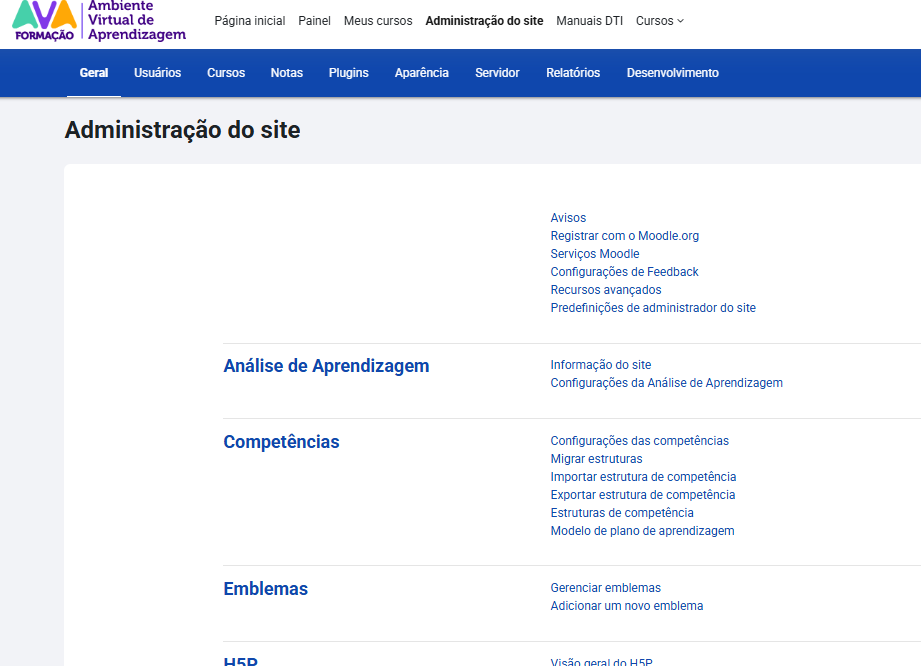Open Configurações de Feedback
Screen dimensions: 921x666
624,272
